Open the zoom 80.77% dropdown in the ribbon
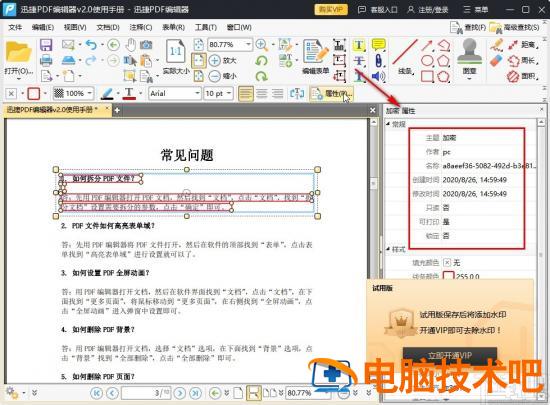The height and width of the screenshot is (405, 550). (248, 45)
